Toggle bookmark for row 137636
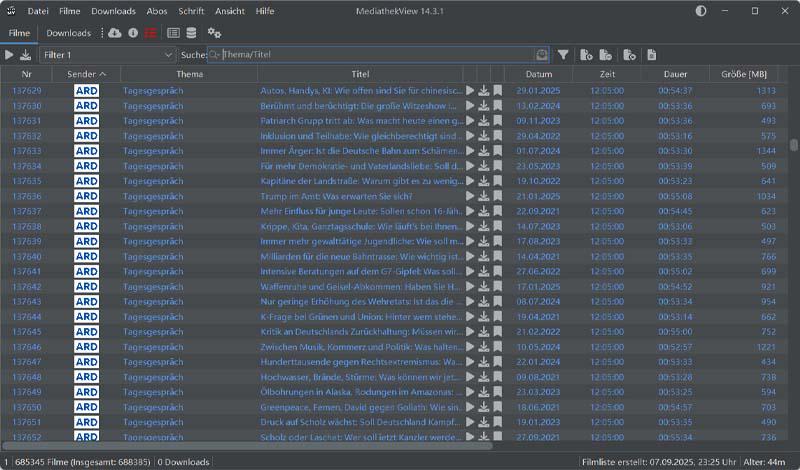This screenshot has height=470, width=800. click(x=497, y=196)
